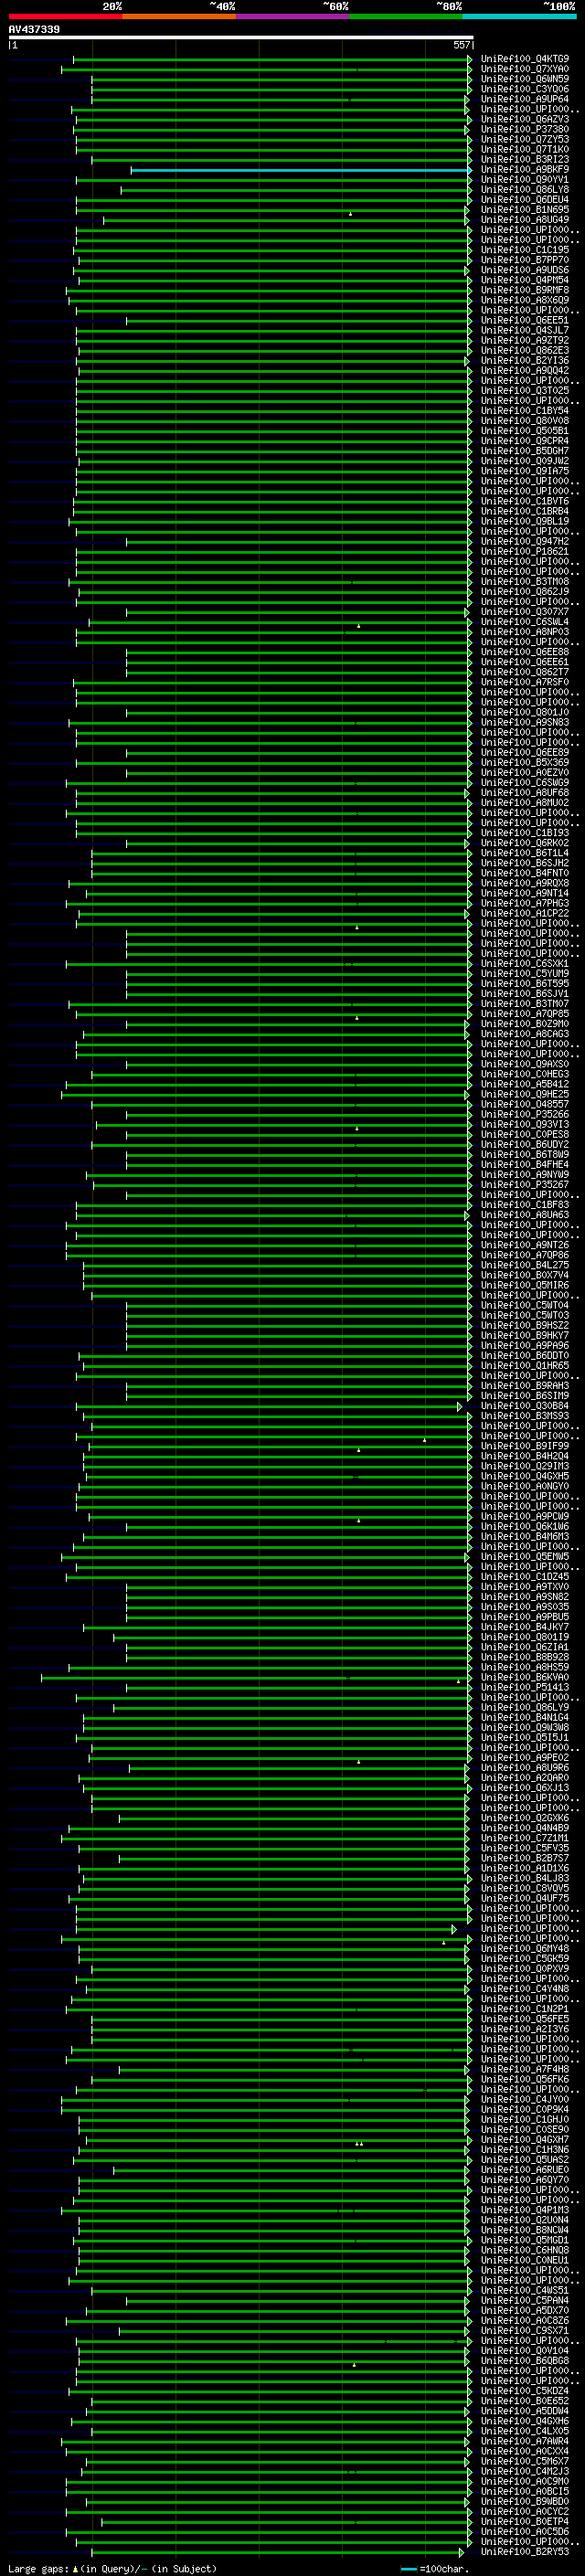
Task: Open hit UniRef100_B6SIM9
Action: coord(525,1396)
